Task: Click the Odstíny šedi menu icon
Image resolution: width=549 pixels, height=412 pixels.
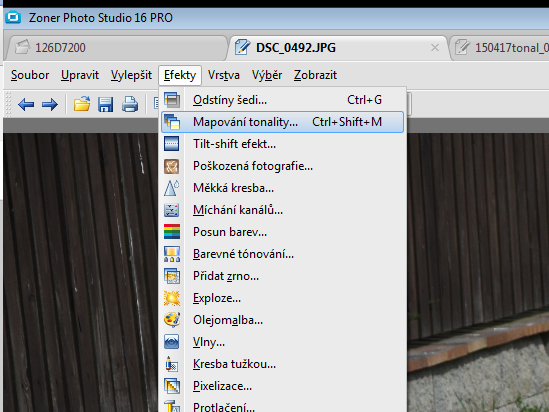Action: click(x=172, y=100)
